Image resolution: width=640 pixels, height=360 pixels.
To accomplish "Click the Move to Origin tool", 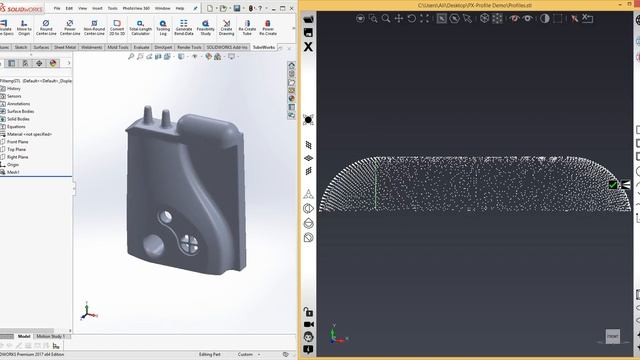I will (x=24, y=27).
